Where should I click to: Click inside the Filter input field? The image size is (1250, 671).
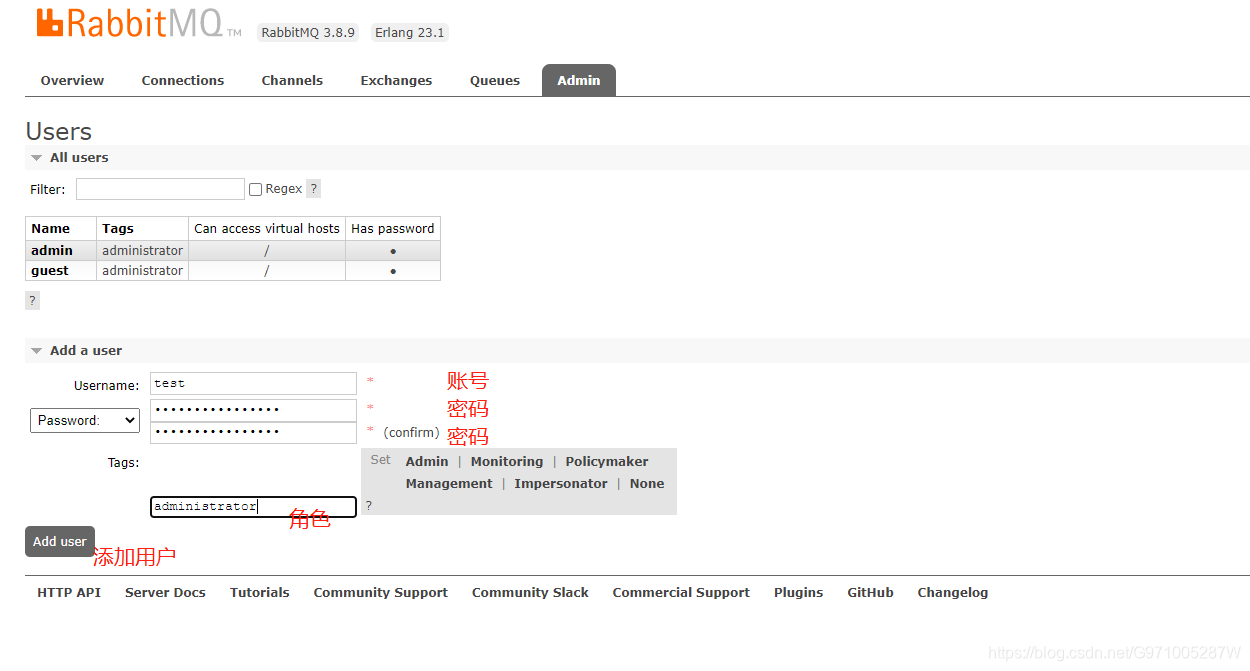(160, 188)
